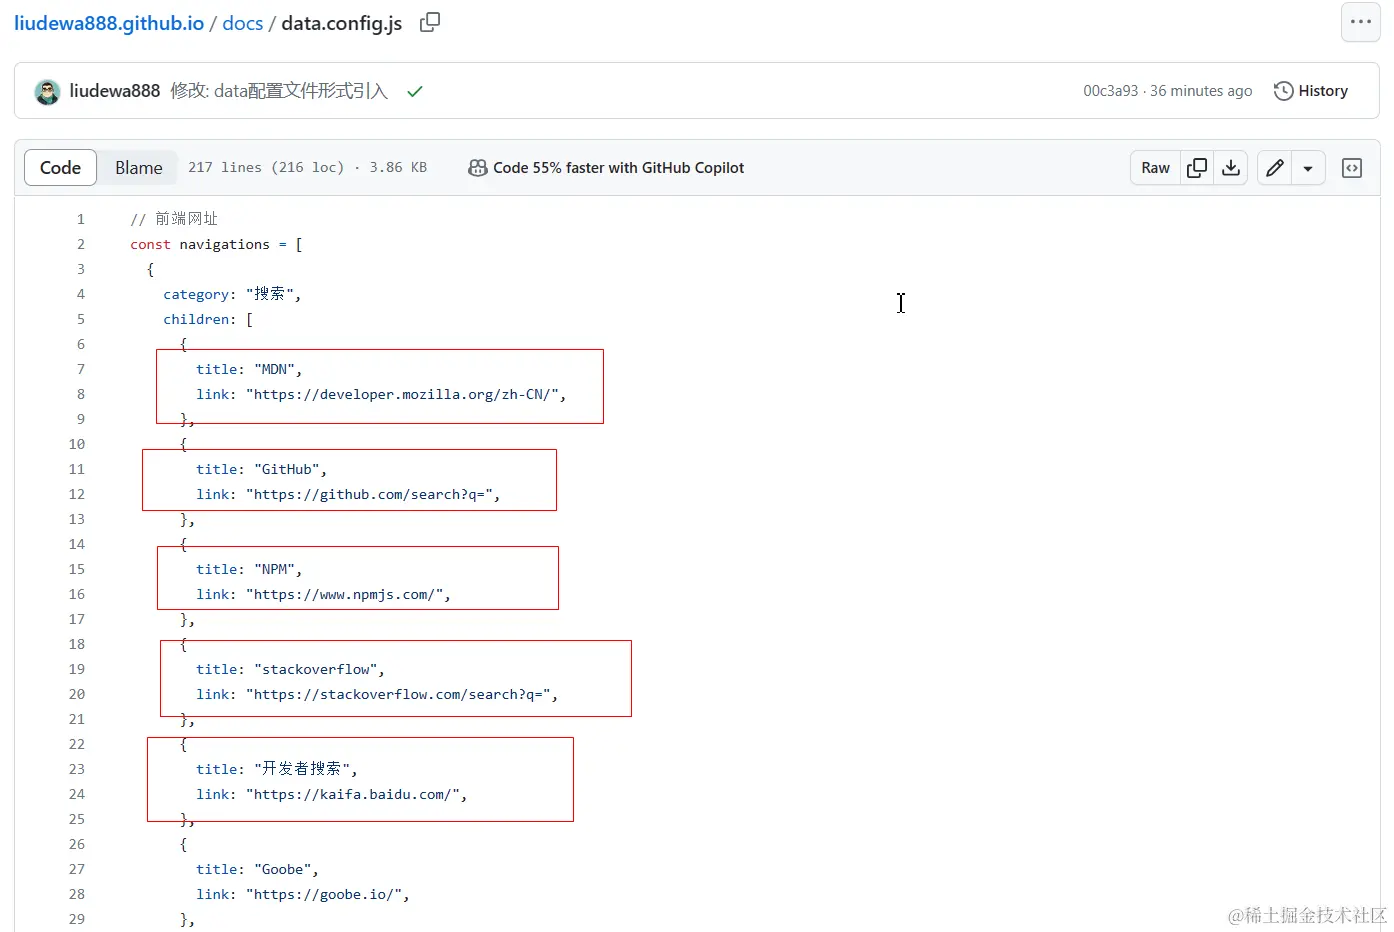Screen dimensions: 1394x932
Task: Copy raw file contents
Action: pyautogui.click(x=1197, y=168)
